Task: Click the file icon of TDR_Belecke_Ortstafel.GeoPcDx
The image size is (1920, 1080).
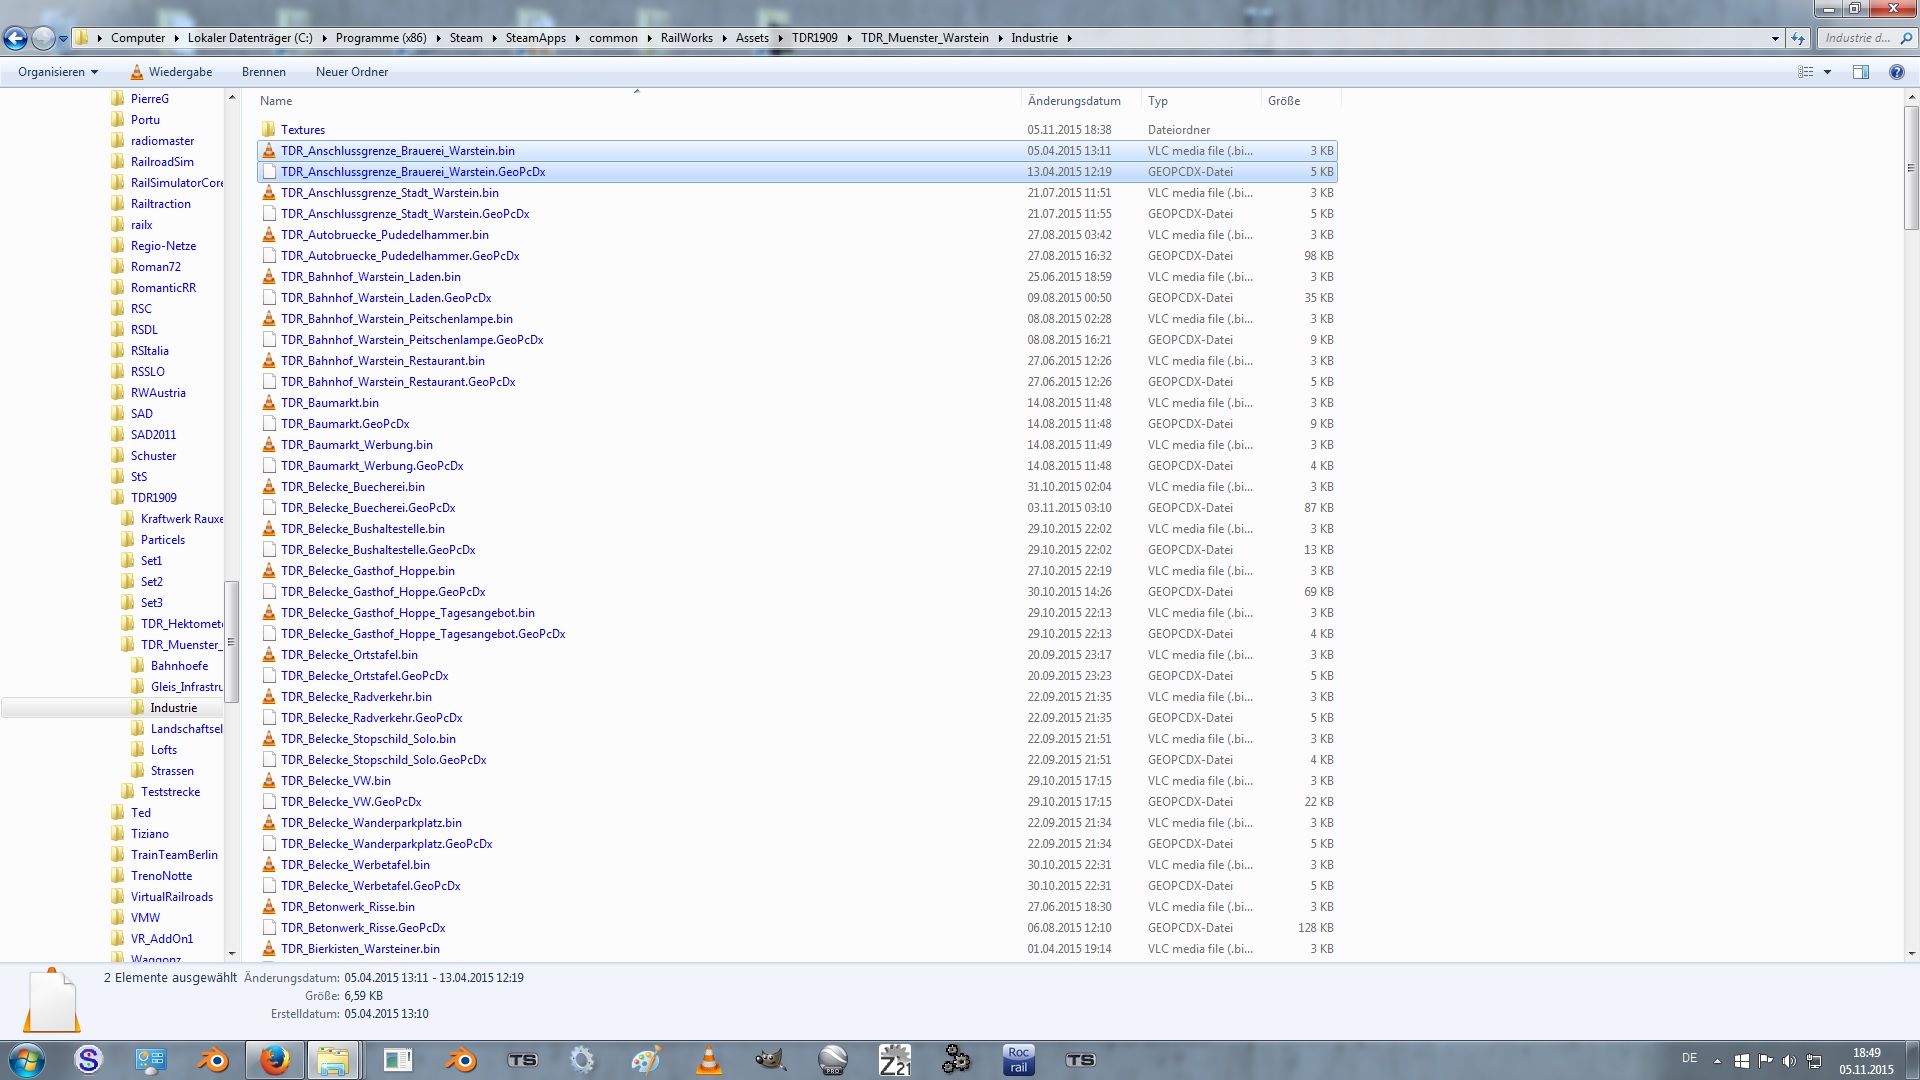Action: tap(268, 676)
